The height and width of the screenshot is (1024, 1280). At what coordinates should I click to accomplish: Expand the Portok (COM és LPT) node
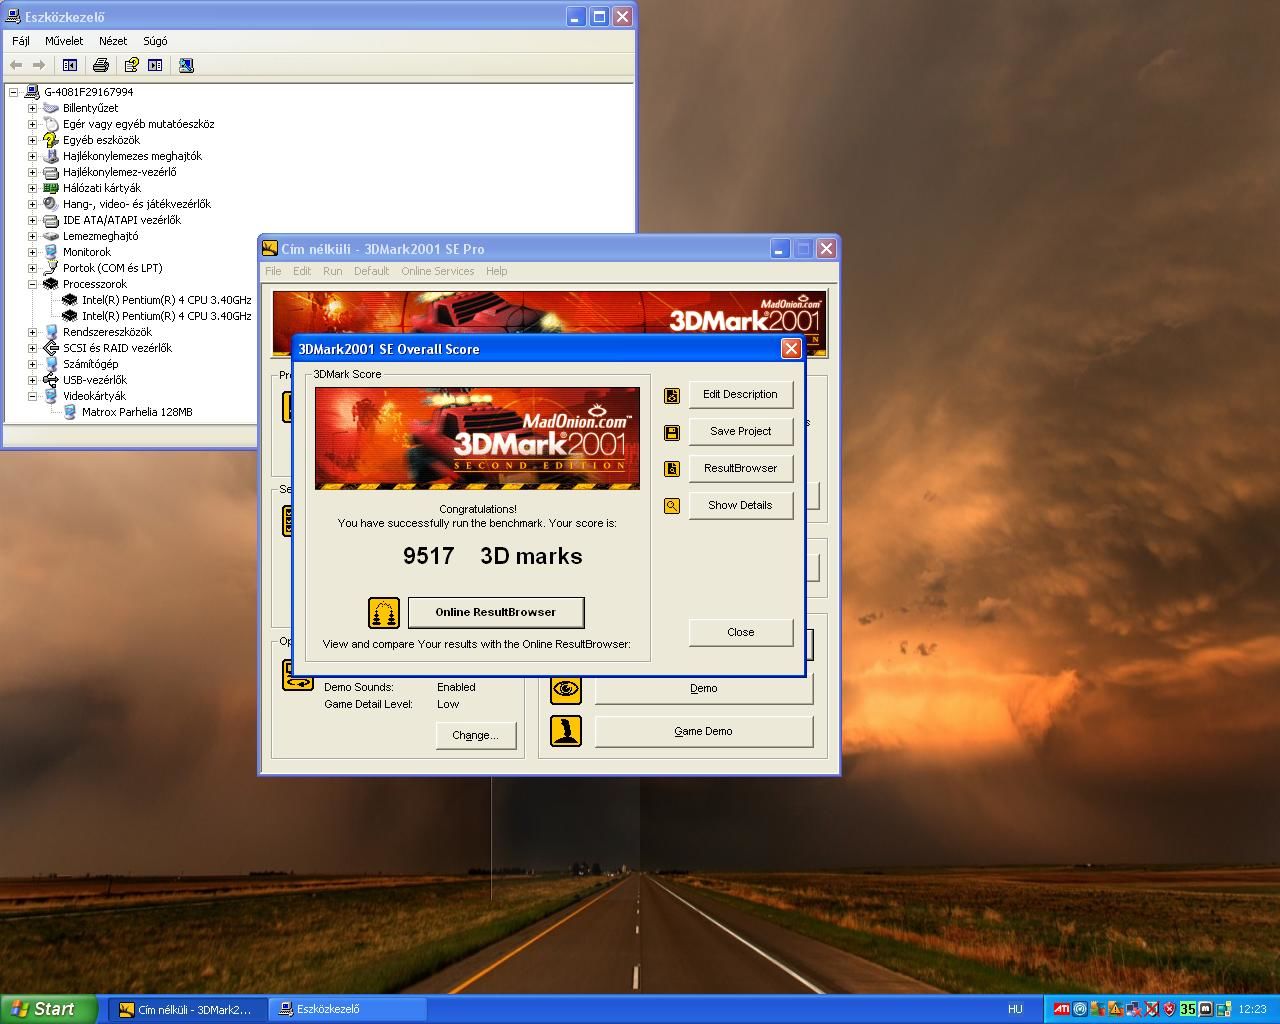32,268
